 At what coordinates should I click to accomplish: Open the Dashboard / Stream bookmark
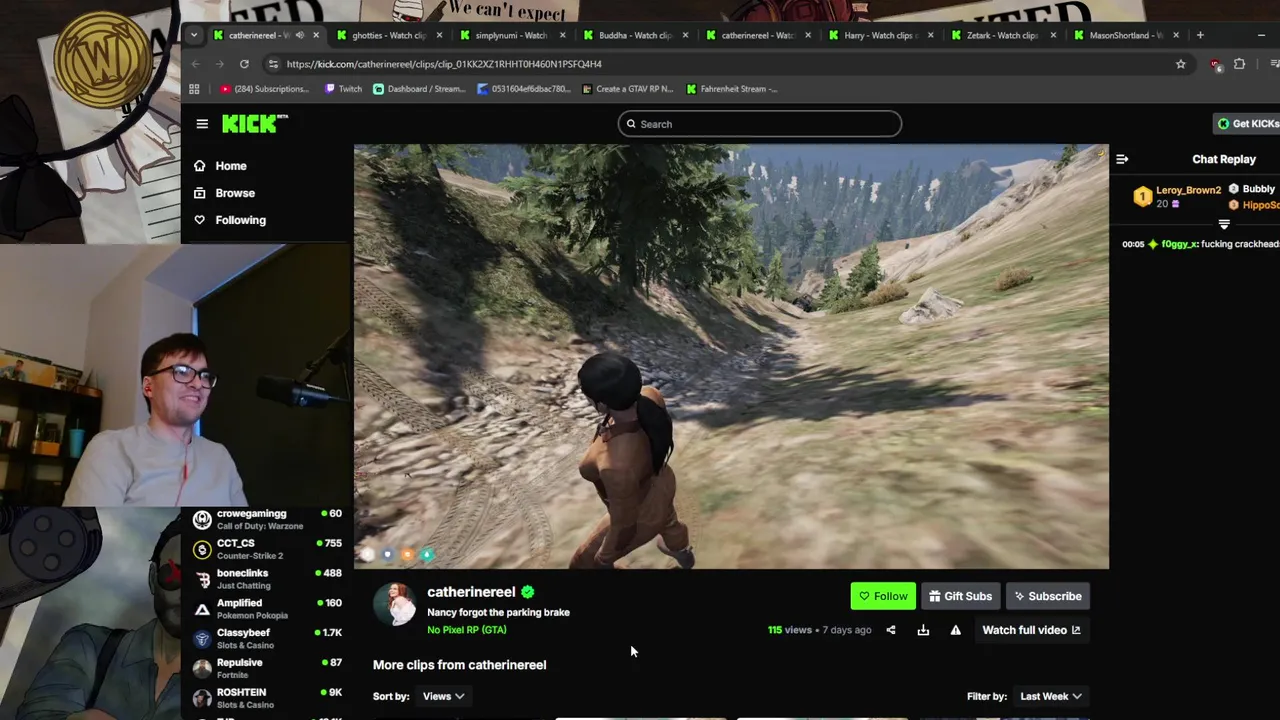point(419,89)
